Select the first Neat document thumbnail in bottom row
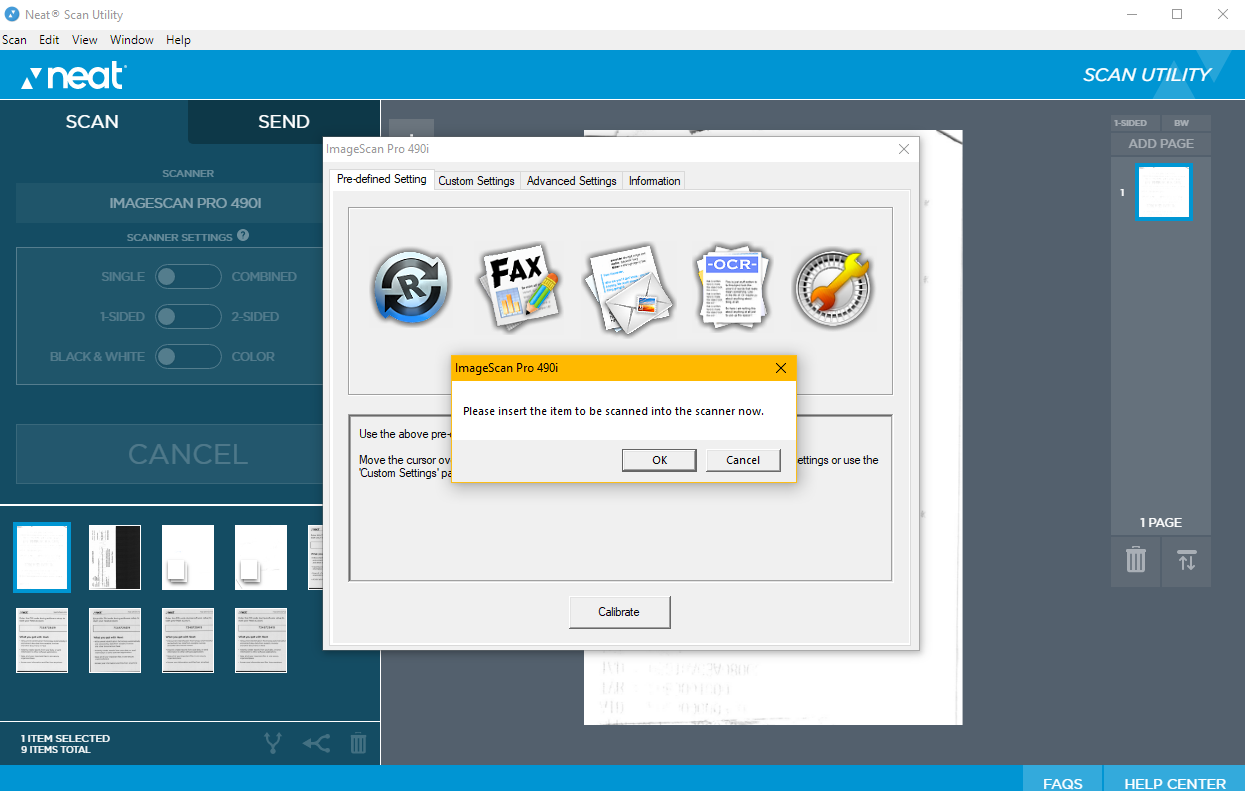The image size is (1245, 791). (42, 640)
